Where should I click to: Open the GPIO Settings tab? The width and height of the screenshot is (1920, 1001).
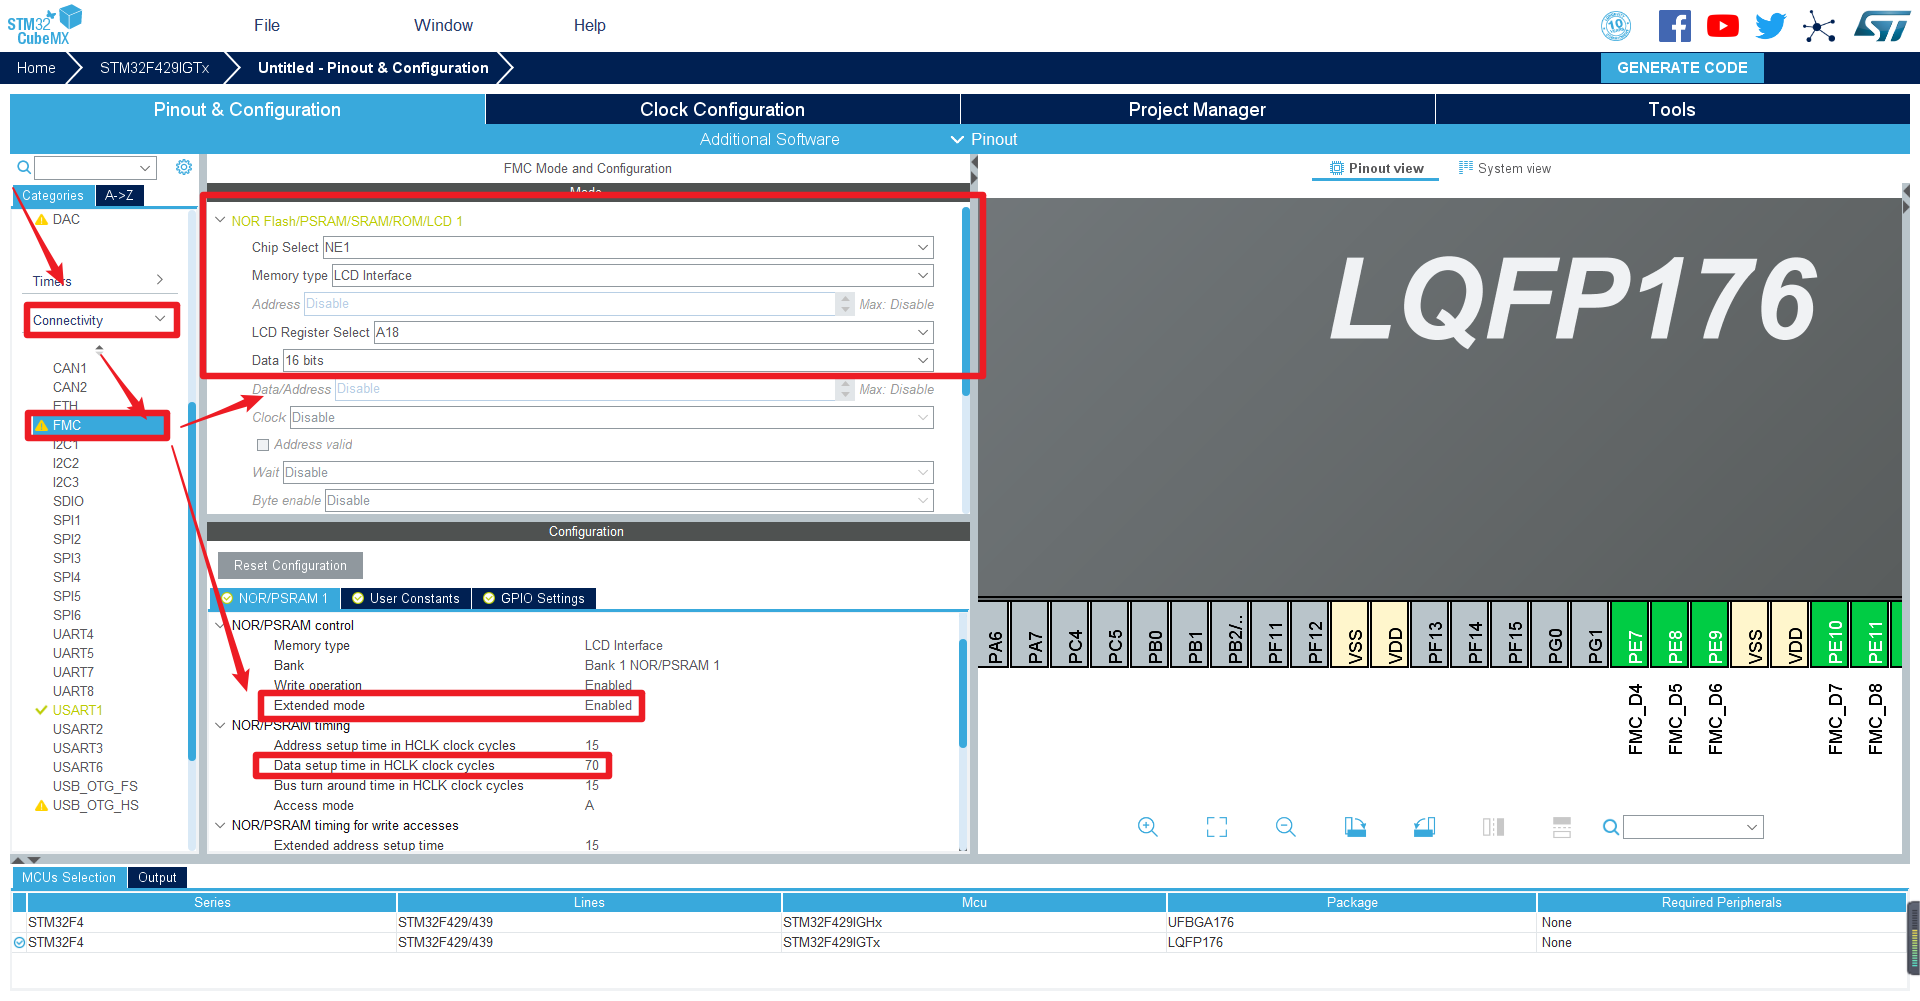[534, 598]
